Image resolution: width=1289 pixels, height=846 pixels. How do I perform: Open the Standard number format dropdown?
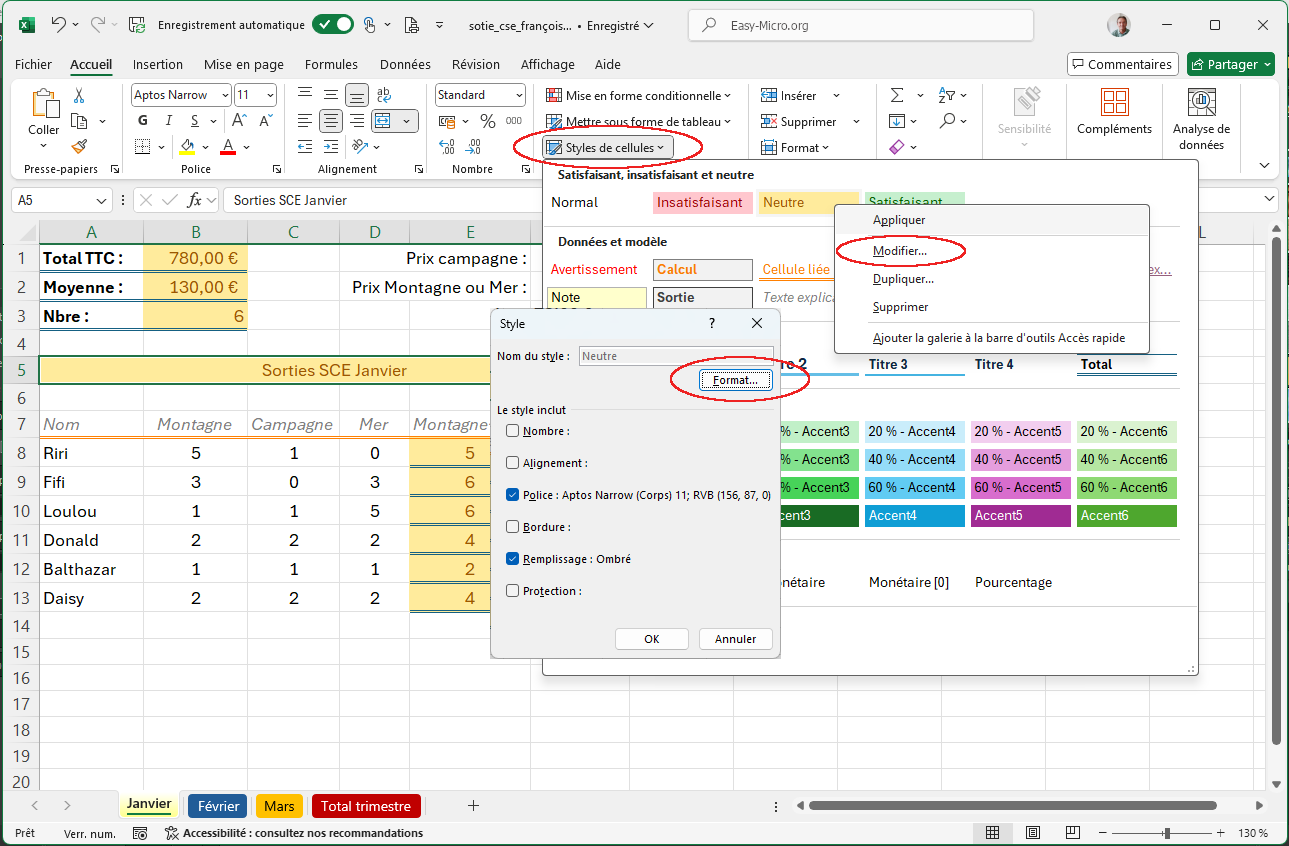coord(518,95)
